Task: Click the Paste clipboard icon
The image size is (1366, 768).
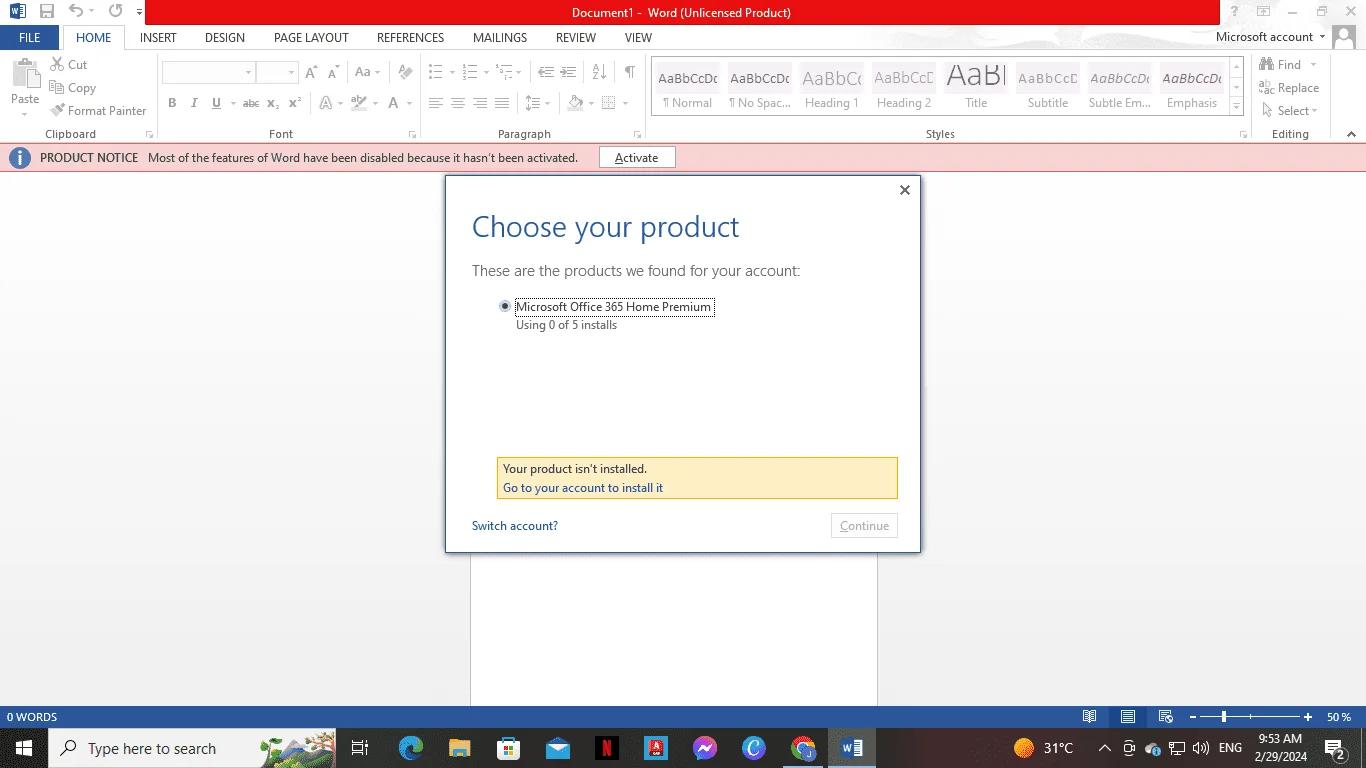Action: click(x=25, y=75)
